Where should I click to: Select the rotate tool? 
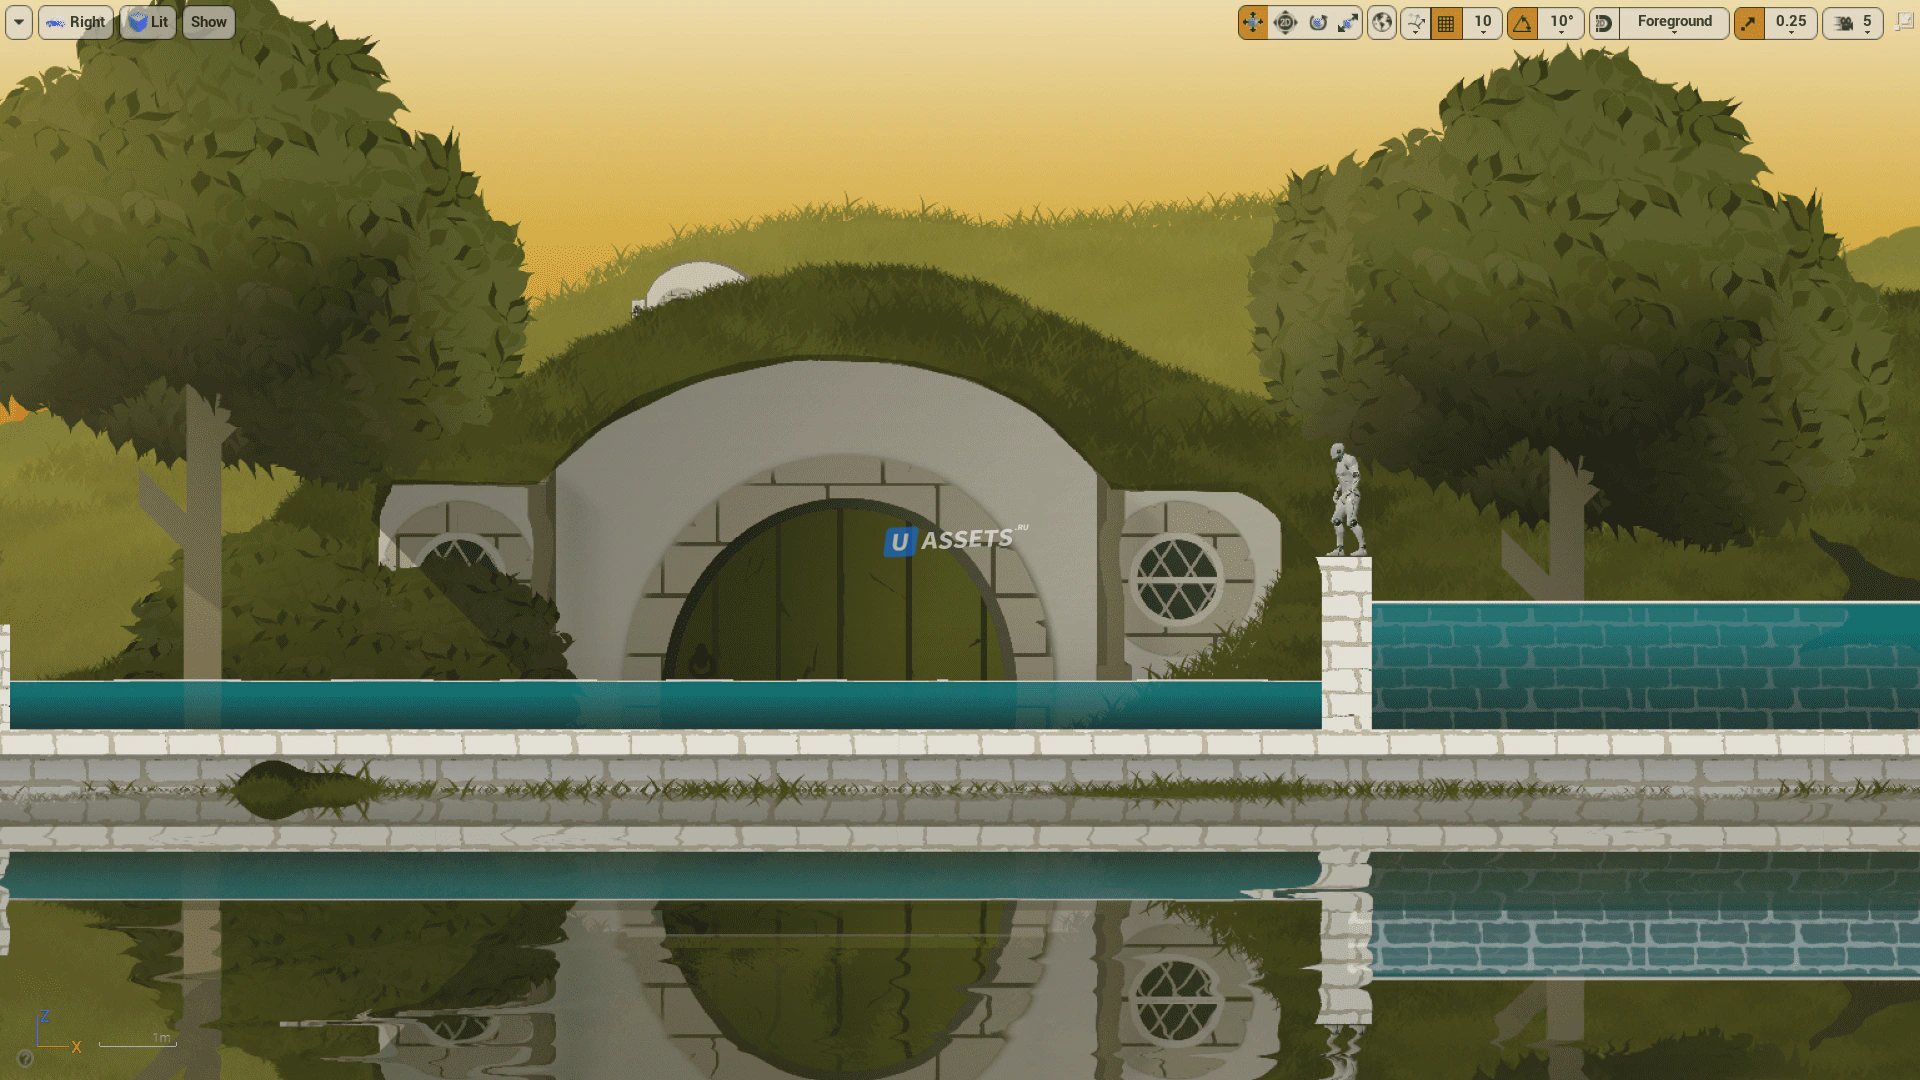coord(1318,22)
